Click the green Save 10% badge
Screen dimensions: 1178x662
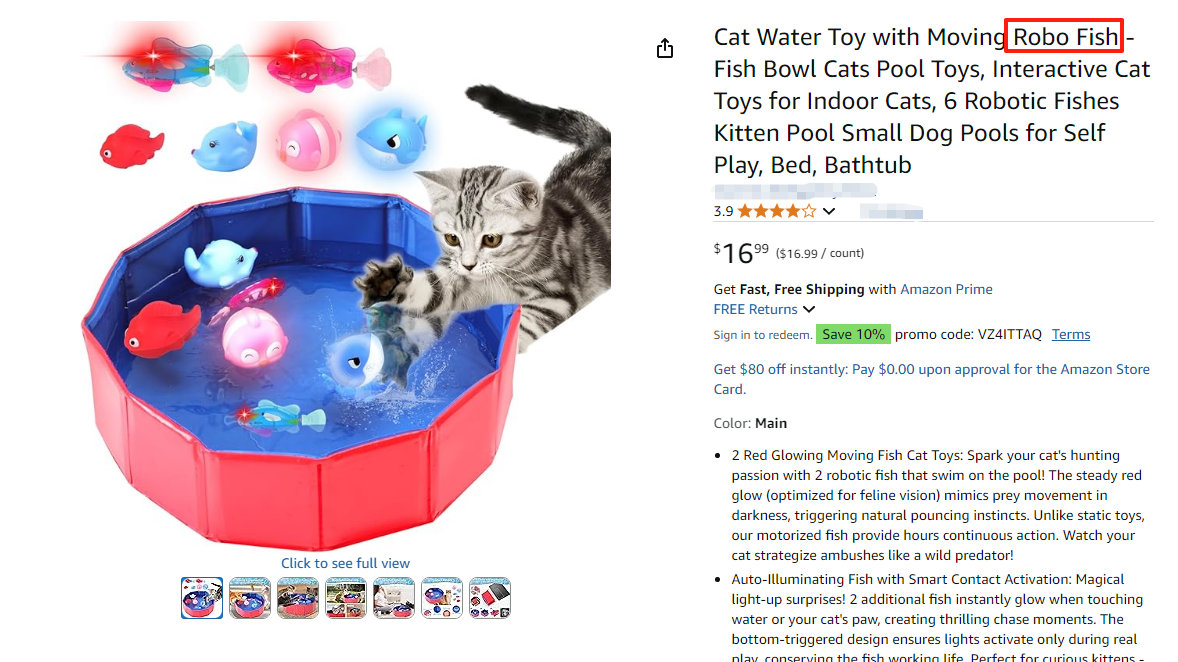[852, 334]
